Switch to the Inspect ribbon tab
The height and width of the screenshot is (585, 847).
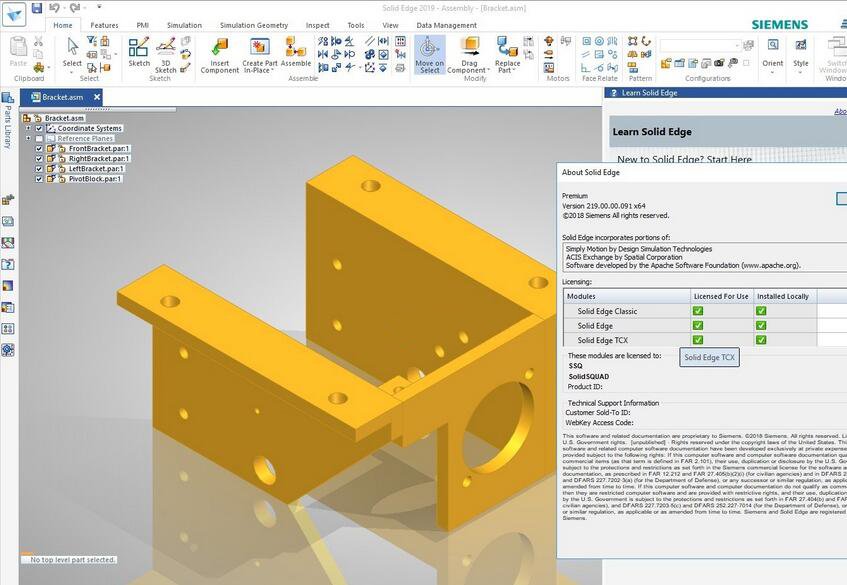pyautogui.click(x=318, y=25)
